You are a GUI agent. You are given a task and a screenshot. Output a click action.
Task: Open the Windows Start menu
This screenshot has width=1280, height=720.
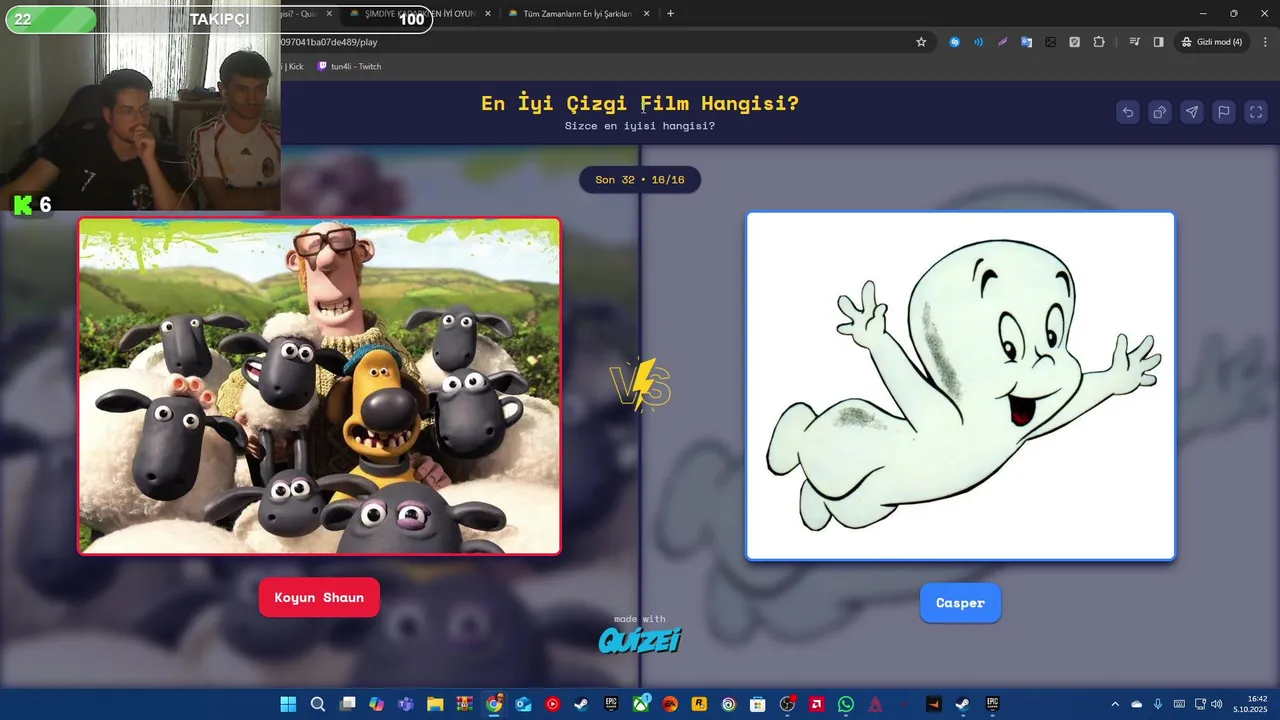click(x=288, y=704)
